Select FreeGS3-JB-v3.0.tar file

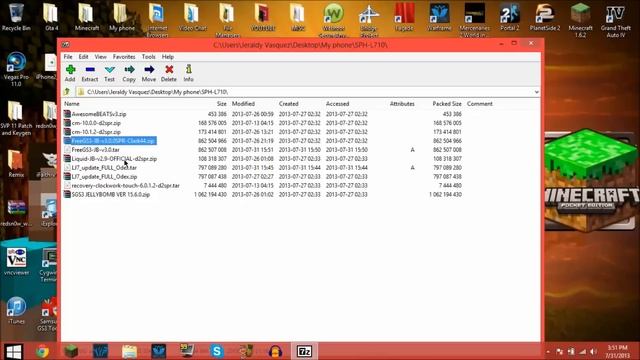(96, 150)
